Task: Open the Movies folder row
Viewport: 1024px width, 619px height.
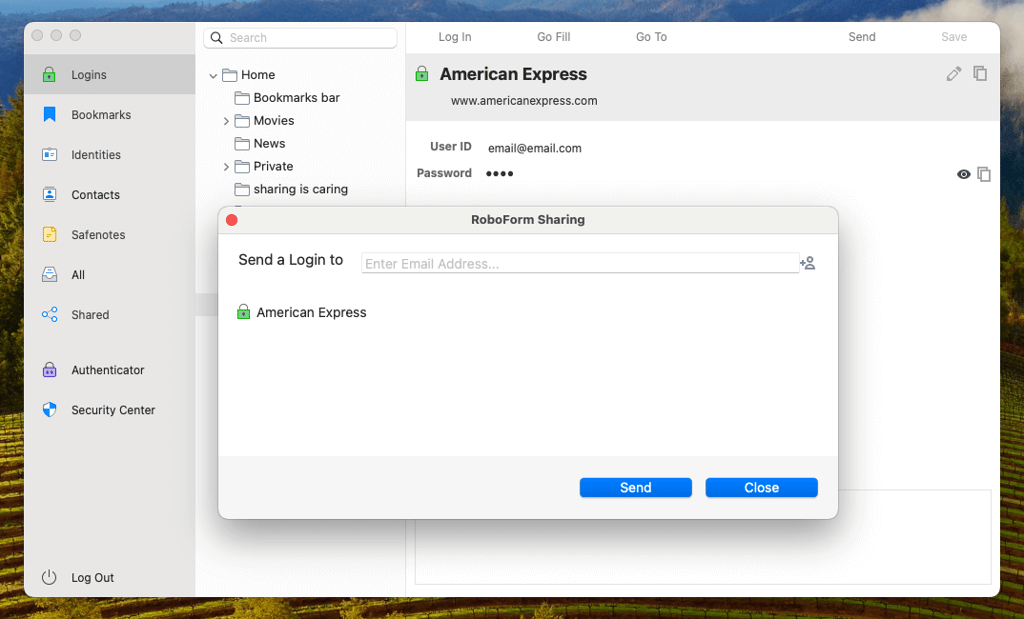Action: coord(264,121)
